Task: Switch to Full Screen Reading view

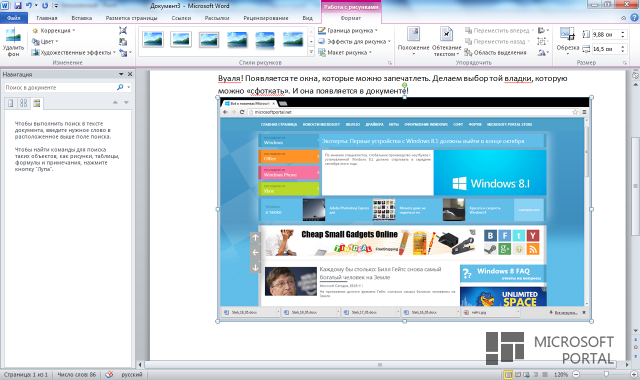Action: point(518,374)
